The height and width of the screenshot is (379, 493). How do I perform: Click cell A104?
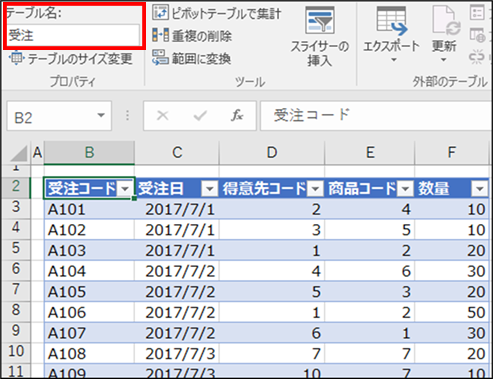point(89,271)
